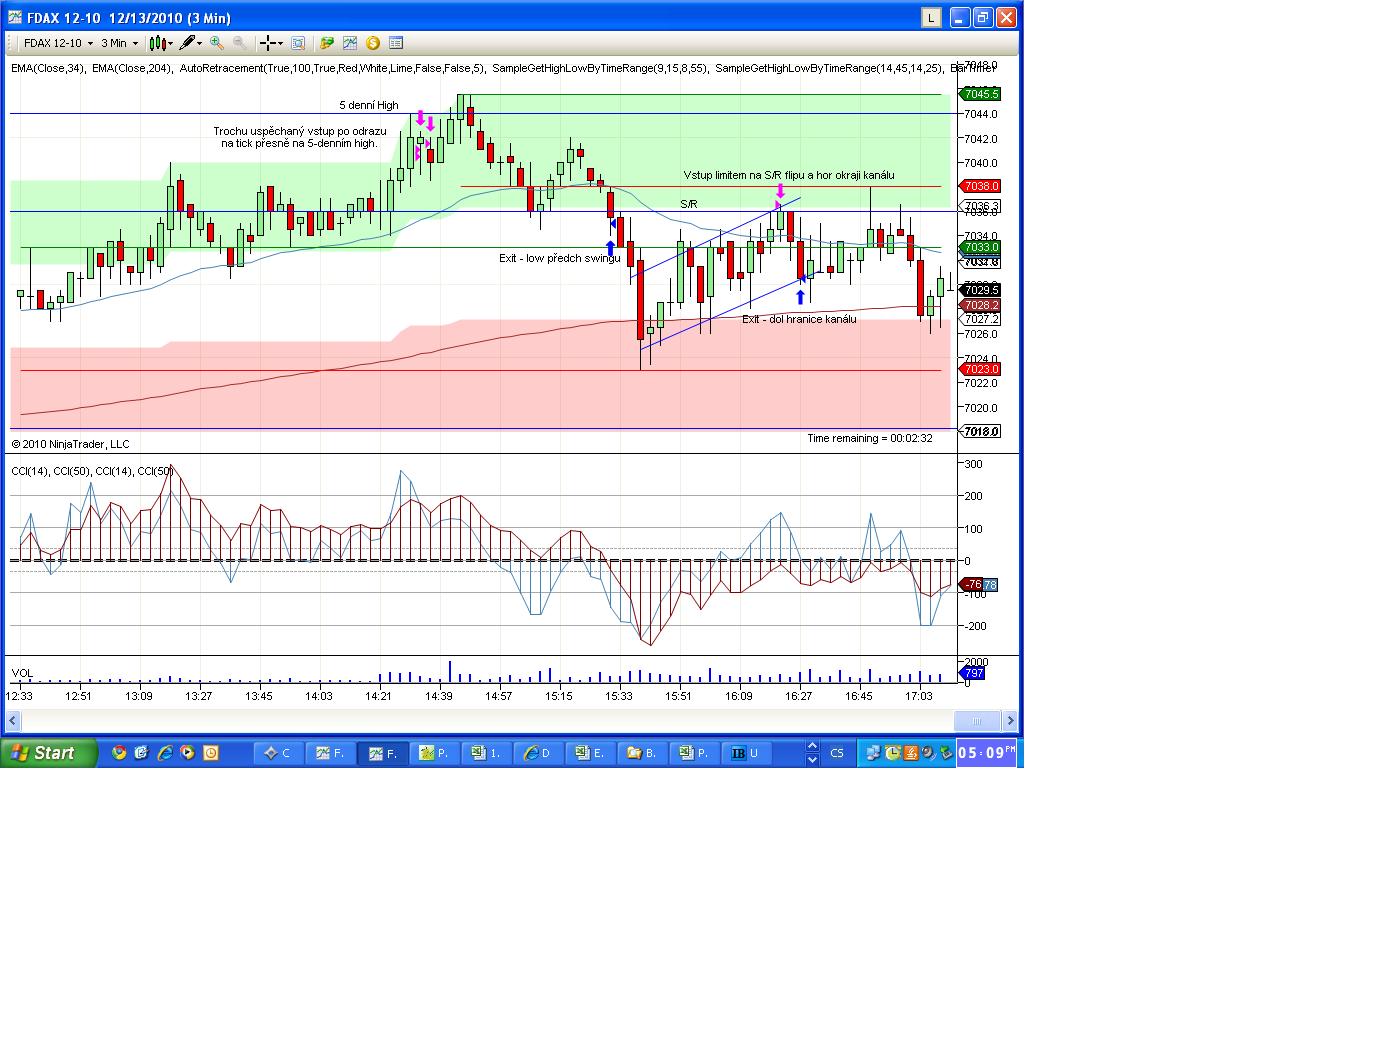Screen dimensions: 1400x1050
Task: Click the grey round system tray icon
Action: 928,753
